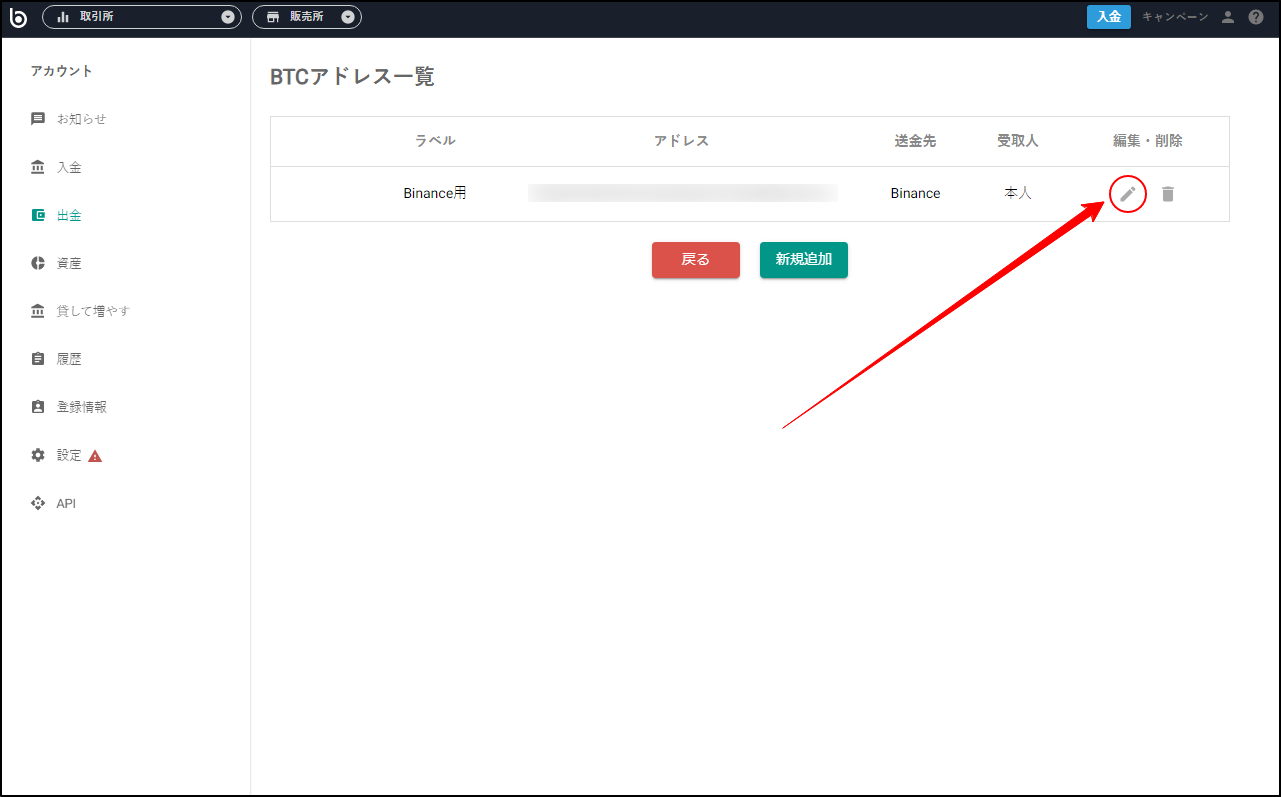
Task: Click the bitbank logo top left
Action: tap(18, 16)
